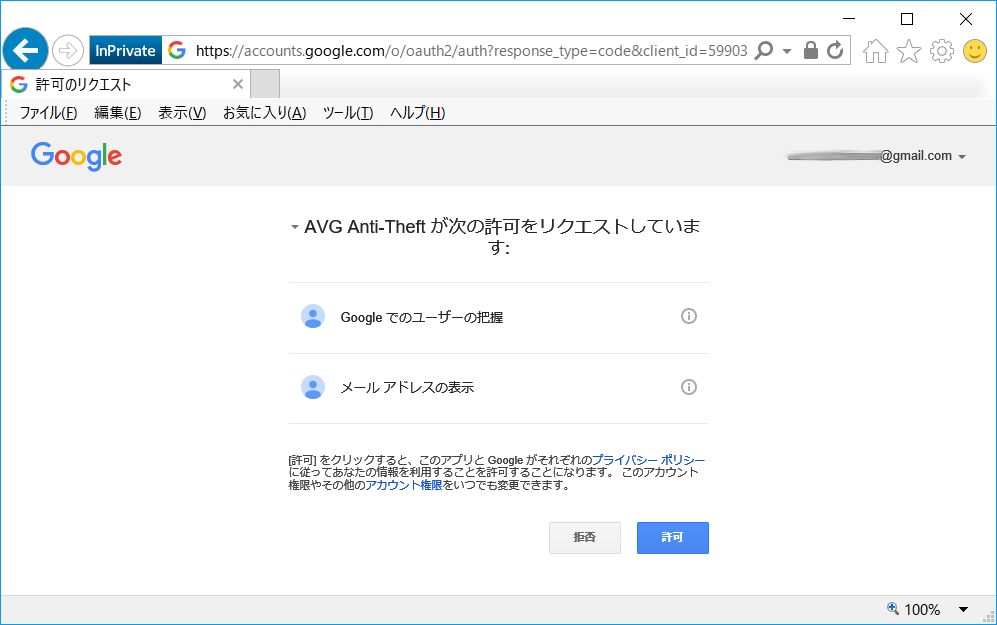
Task: Click the Google favicon in address bar
Action: (x=177, y=50)
